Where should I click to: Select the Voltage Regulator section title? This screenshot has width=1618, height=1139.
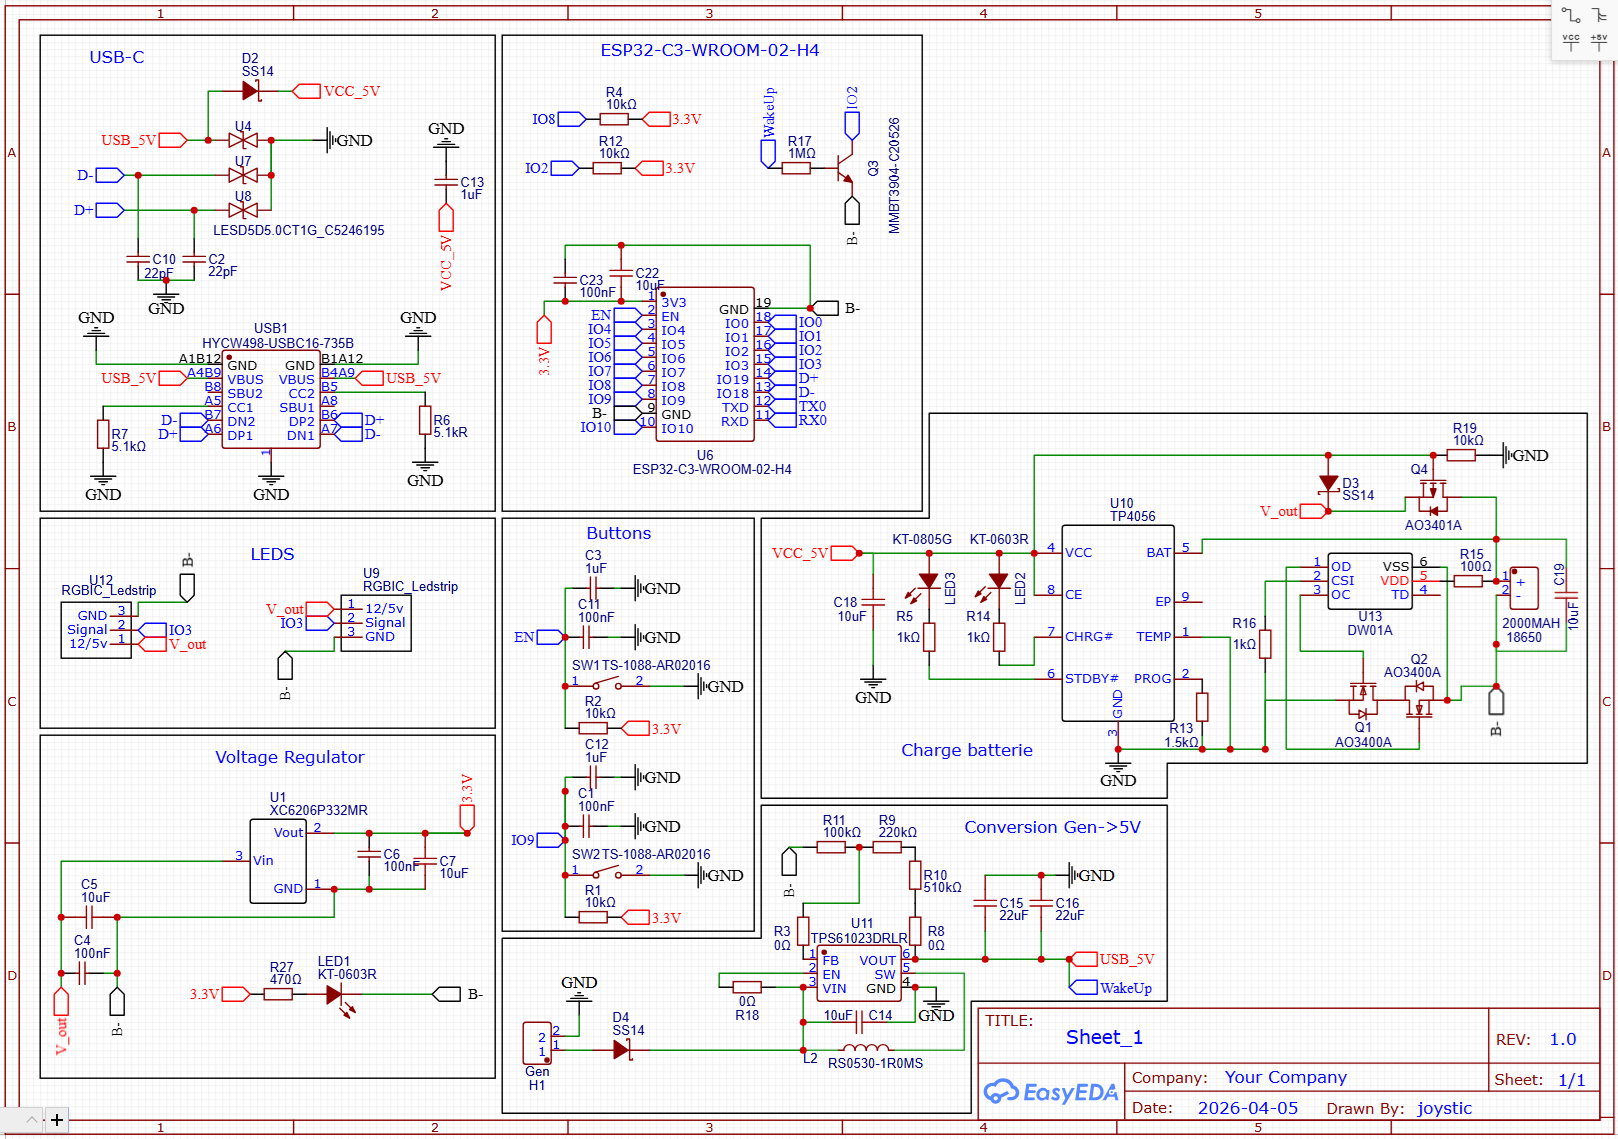pos(290,757)
